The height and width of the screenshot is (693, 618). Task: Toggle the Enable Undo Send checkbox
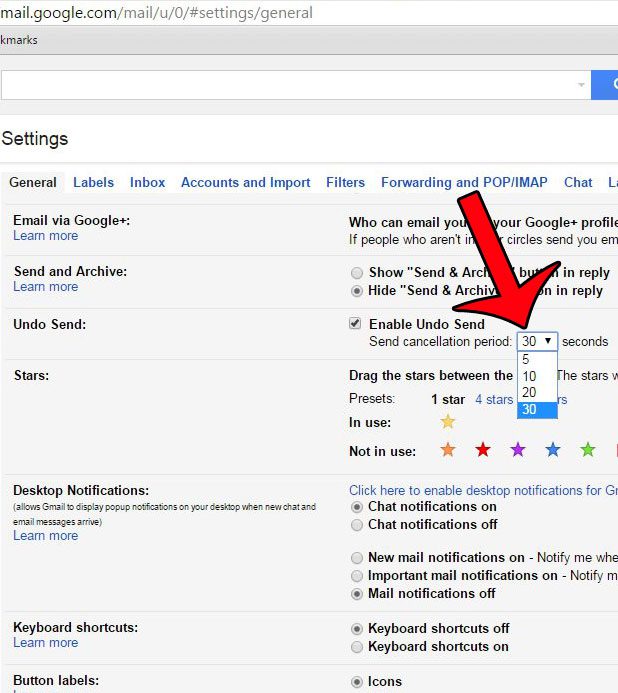(x=355, y=324)
